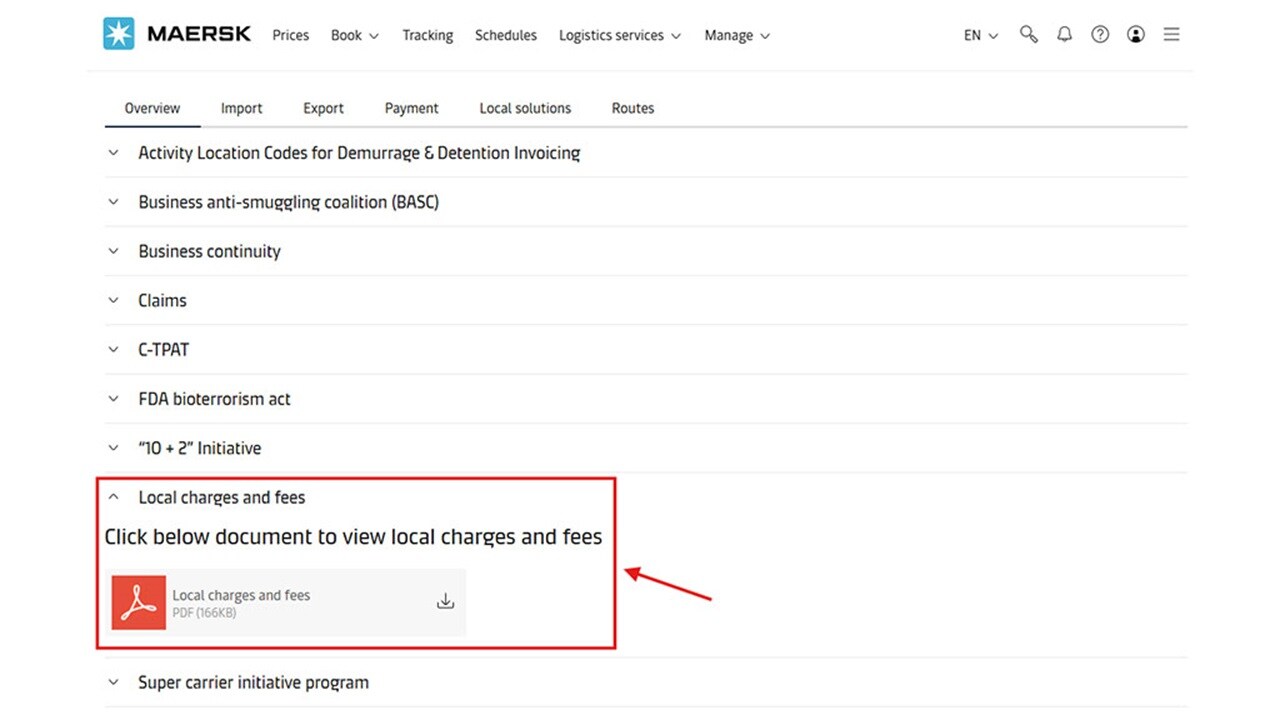Click the help question mark icon

[x=1100, y=35]
